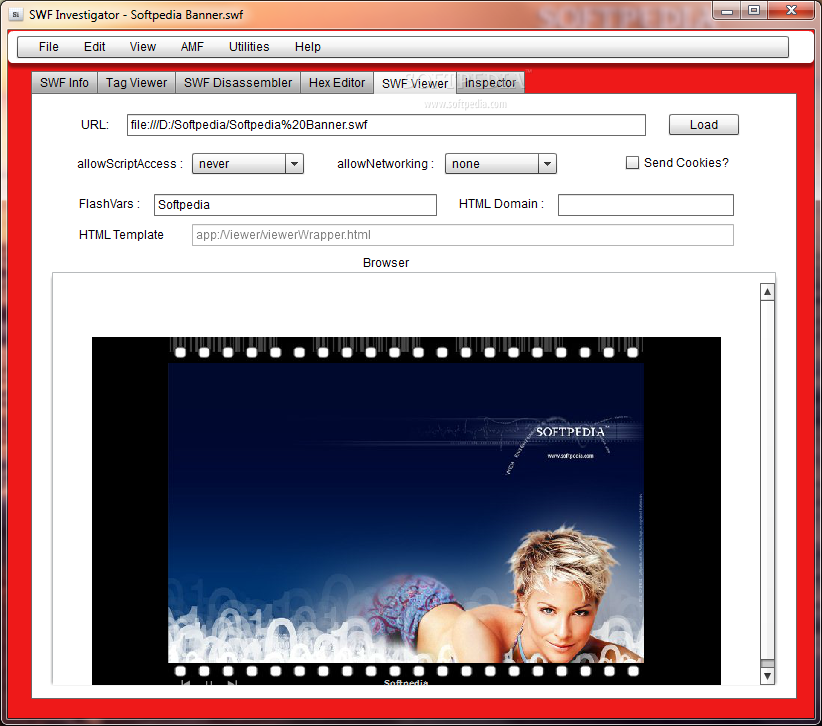Close the SWF Investigator window

click(792, 11)
